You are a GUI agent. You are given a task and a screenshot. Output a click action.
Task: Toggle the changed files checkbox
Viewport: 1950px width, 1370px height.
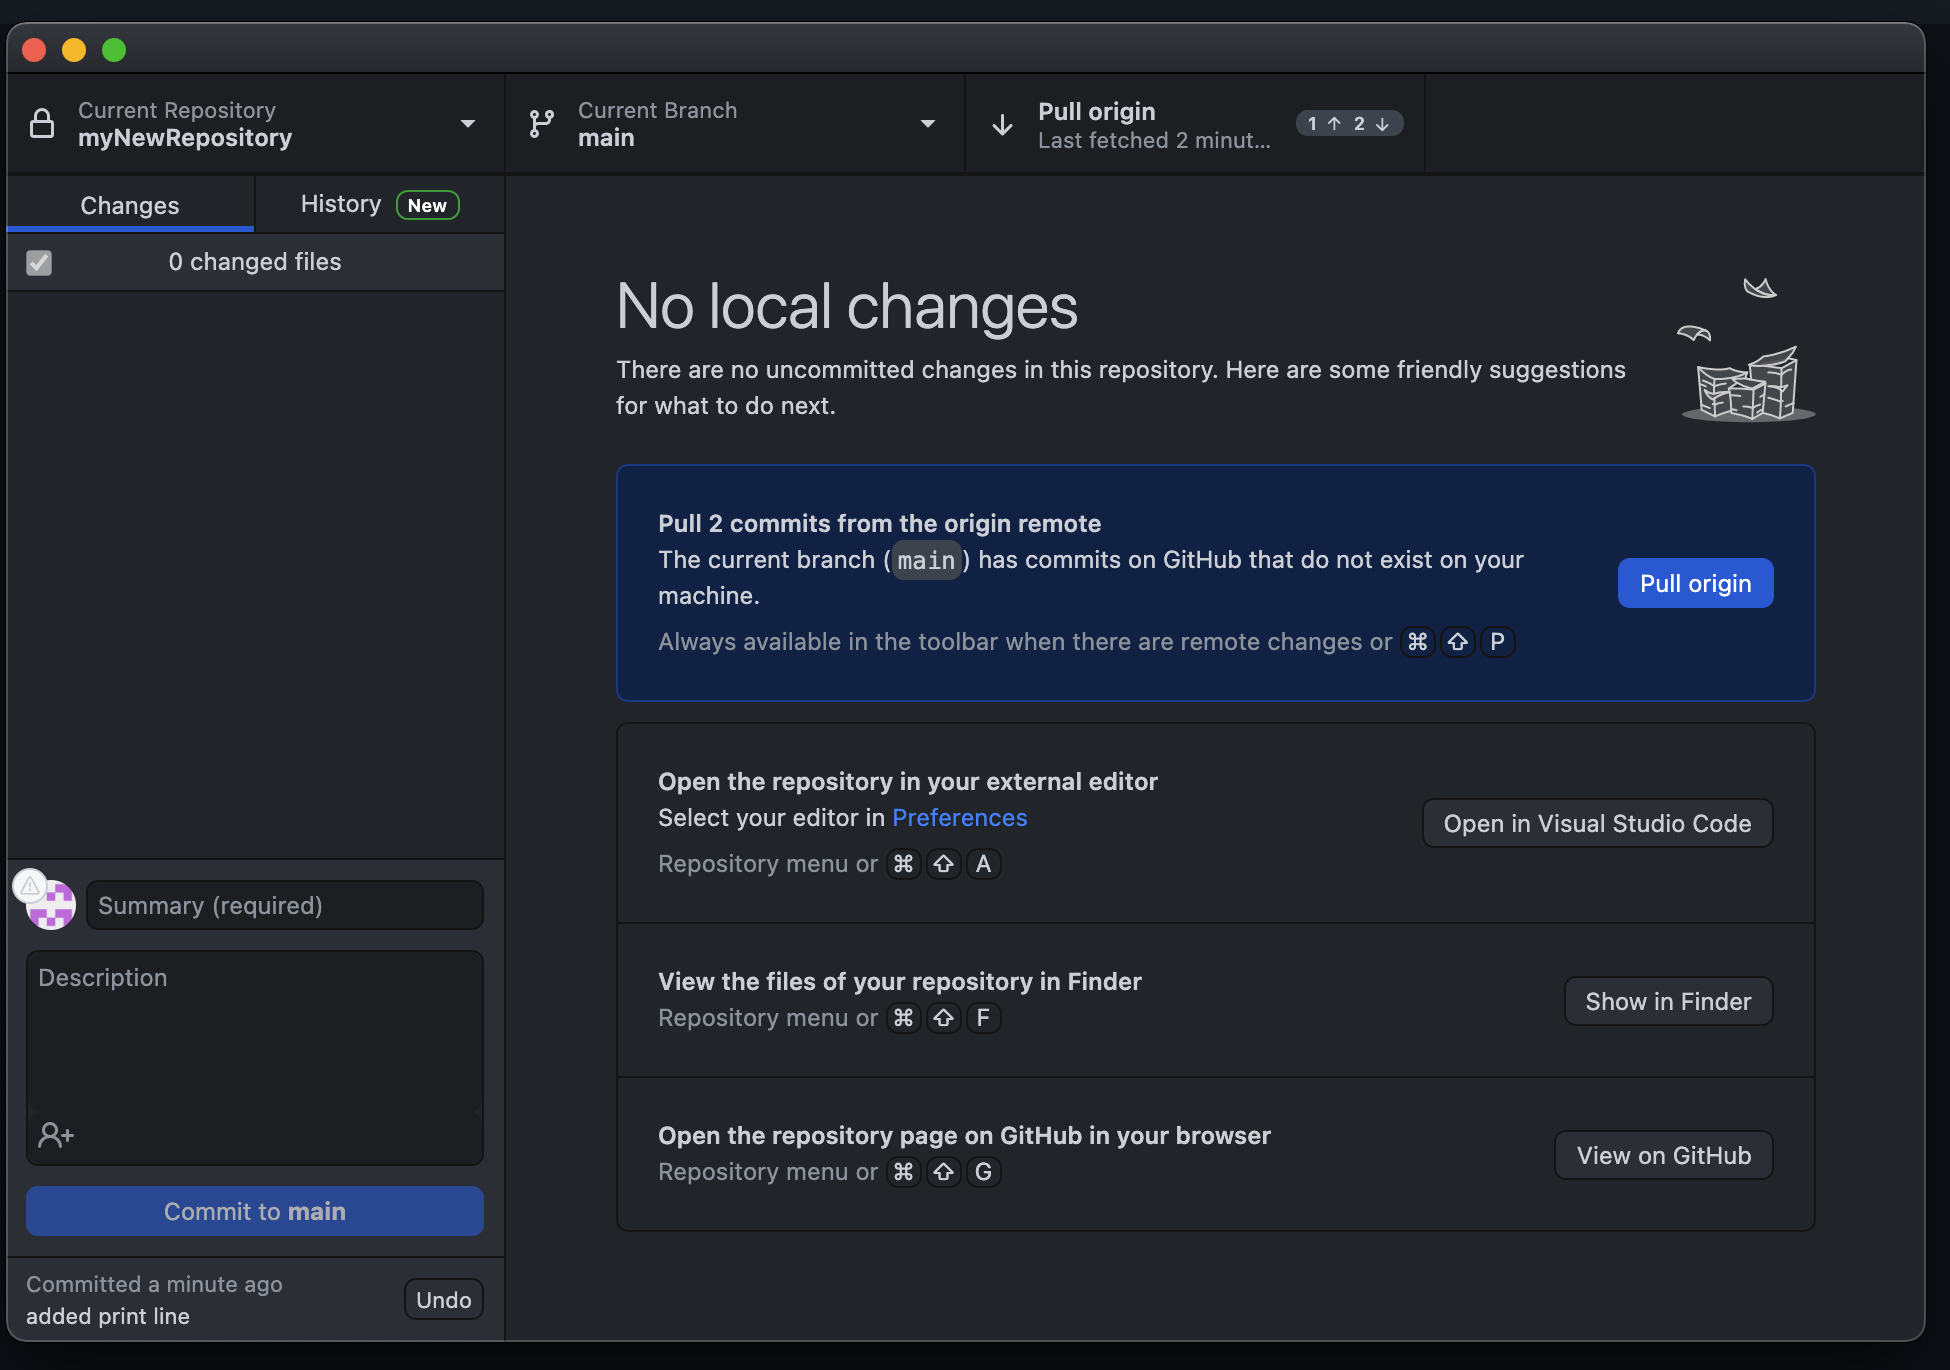pos(39,262)
